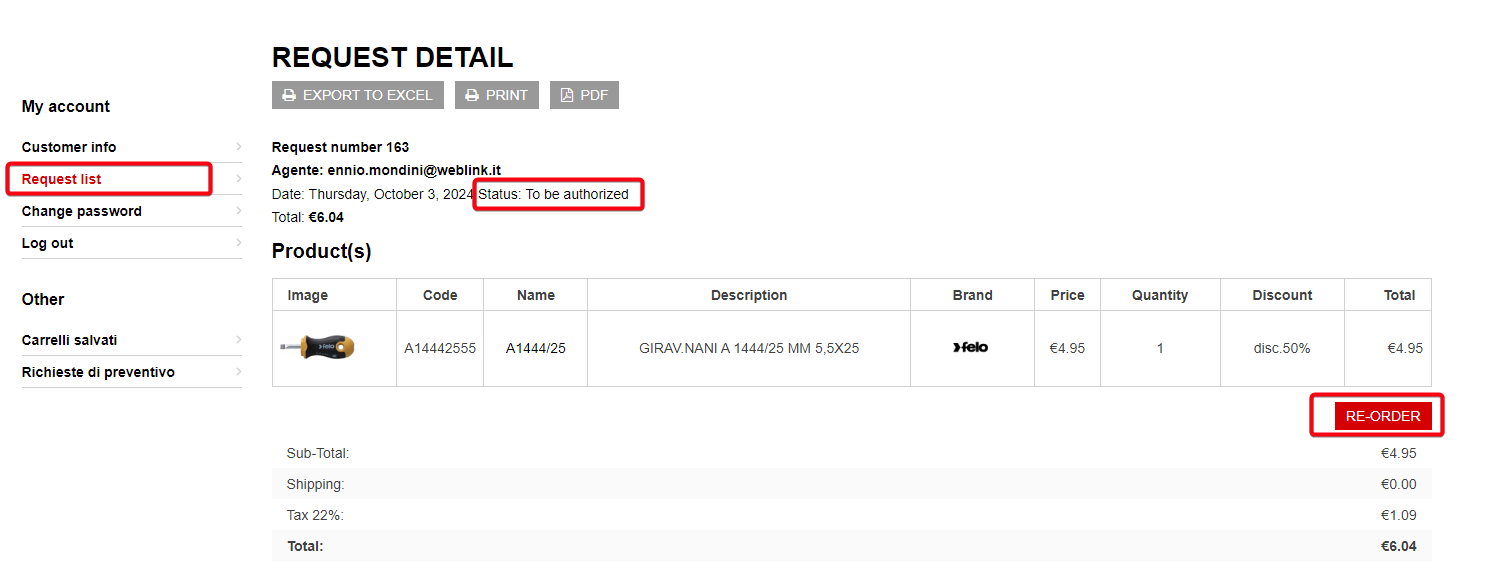
Task: Open Carrelli salvati under Other
Action: pos(70,340)
